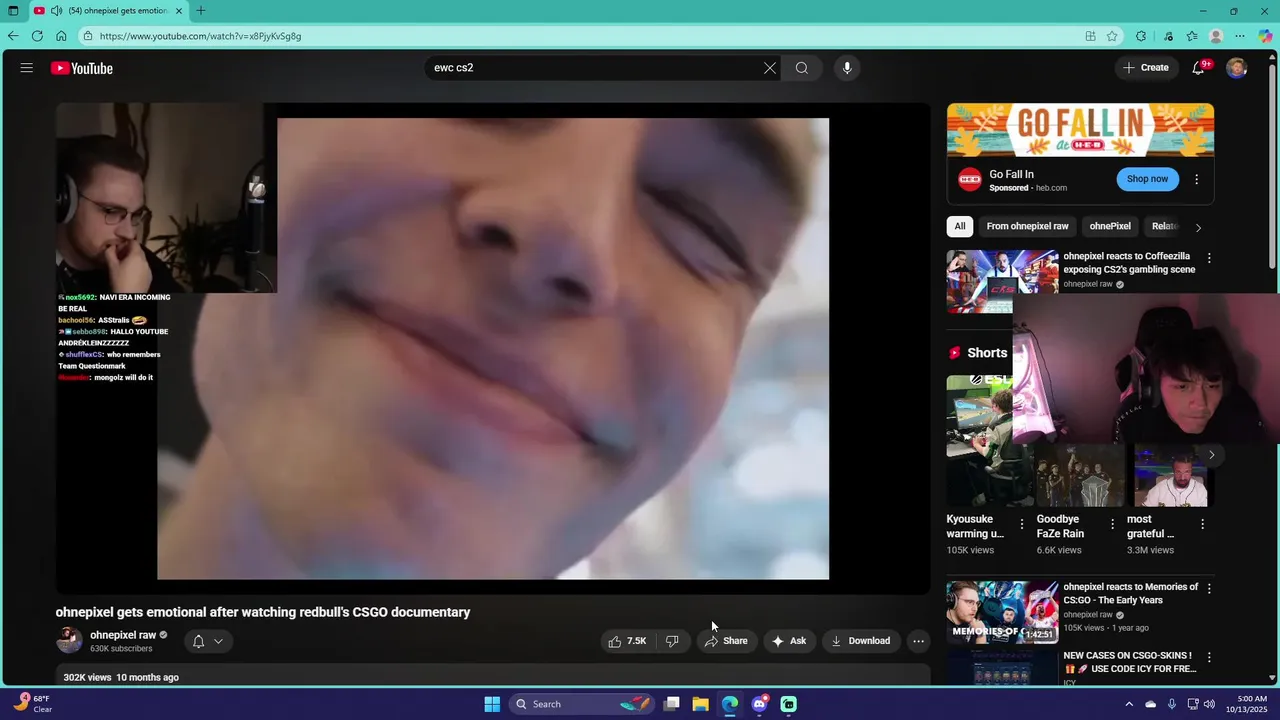Image resolution: width=1280 pixels, height=720 pixels.
Task: Open Edge settings and more menu
Action: [x=1241, y=36]
